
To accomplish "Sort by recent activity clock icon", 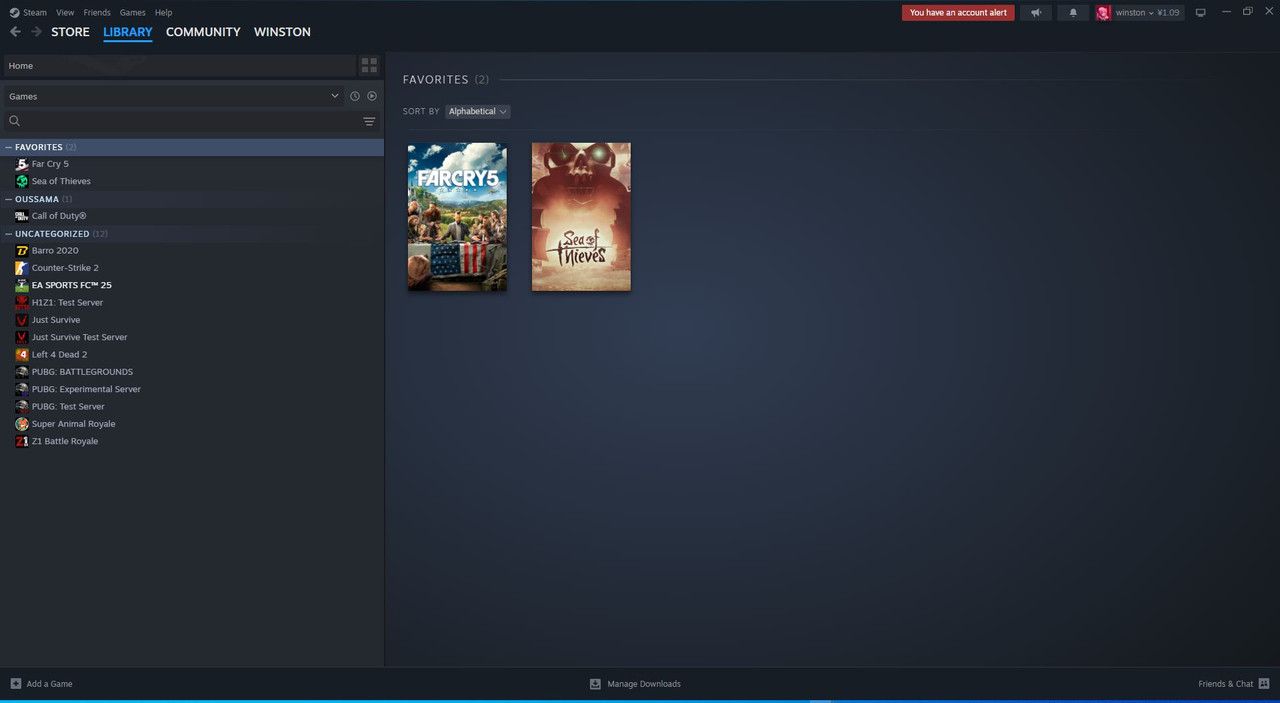I will click(354, 96).
